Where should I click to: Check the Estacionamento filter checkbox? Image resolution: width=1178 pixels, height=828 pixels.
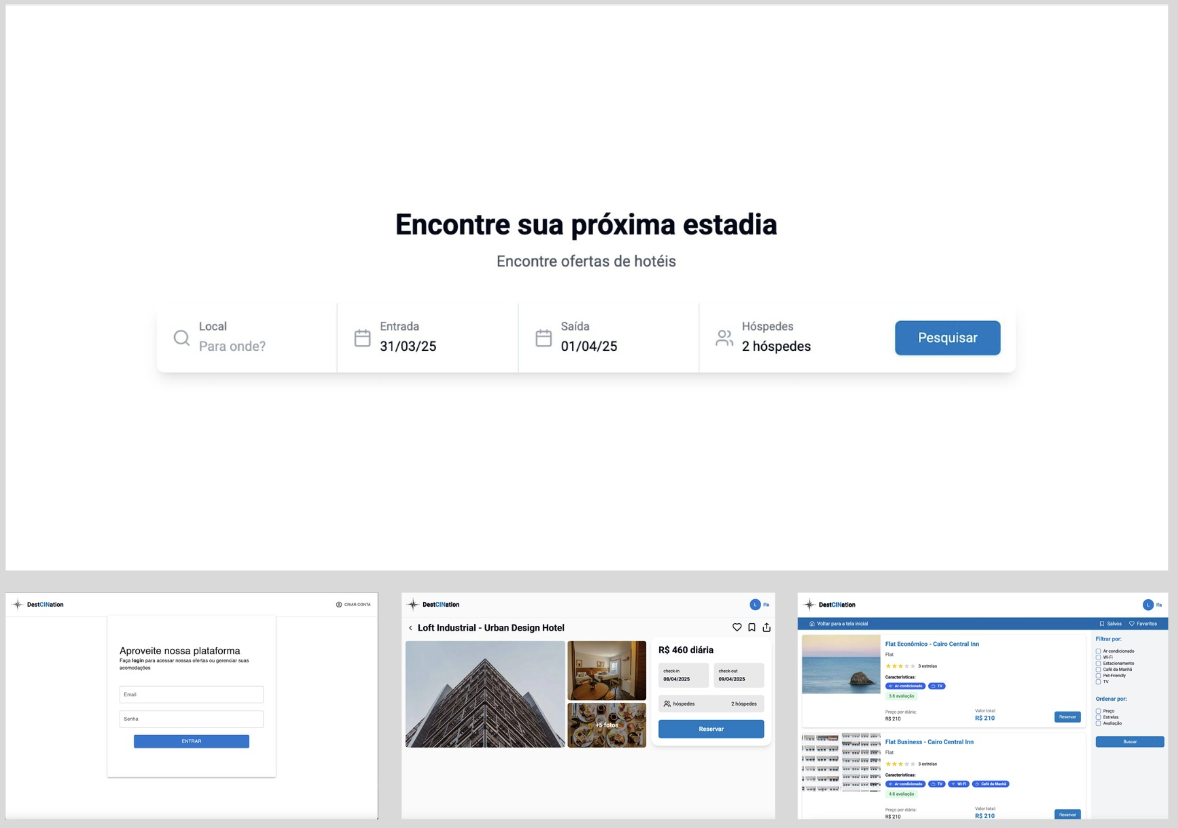pos(1098,663)
